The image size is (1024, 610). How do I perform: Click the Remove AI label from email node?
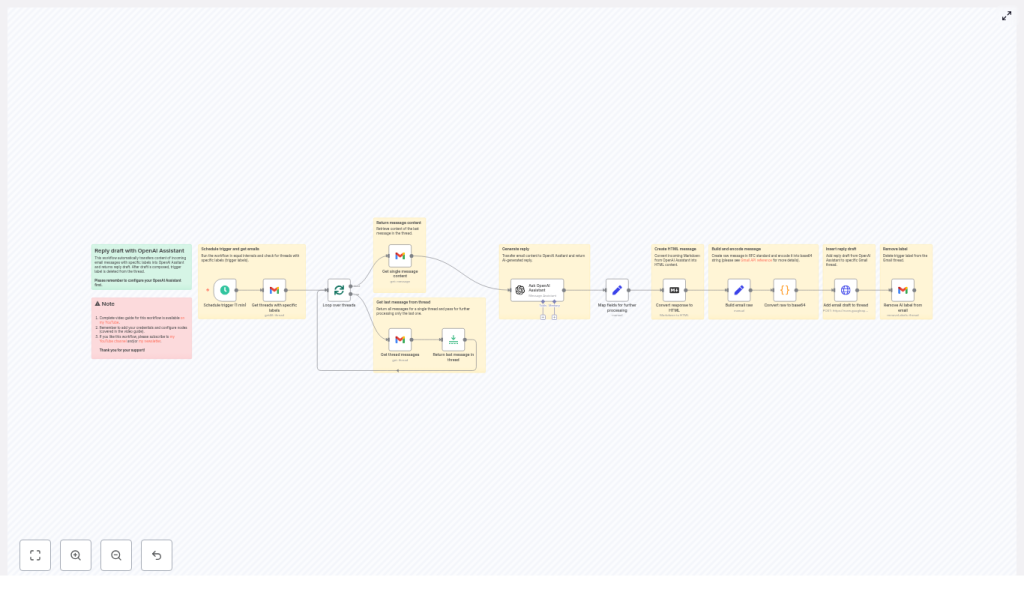pyautogui.click(x=903, y=290)
